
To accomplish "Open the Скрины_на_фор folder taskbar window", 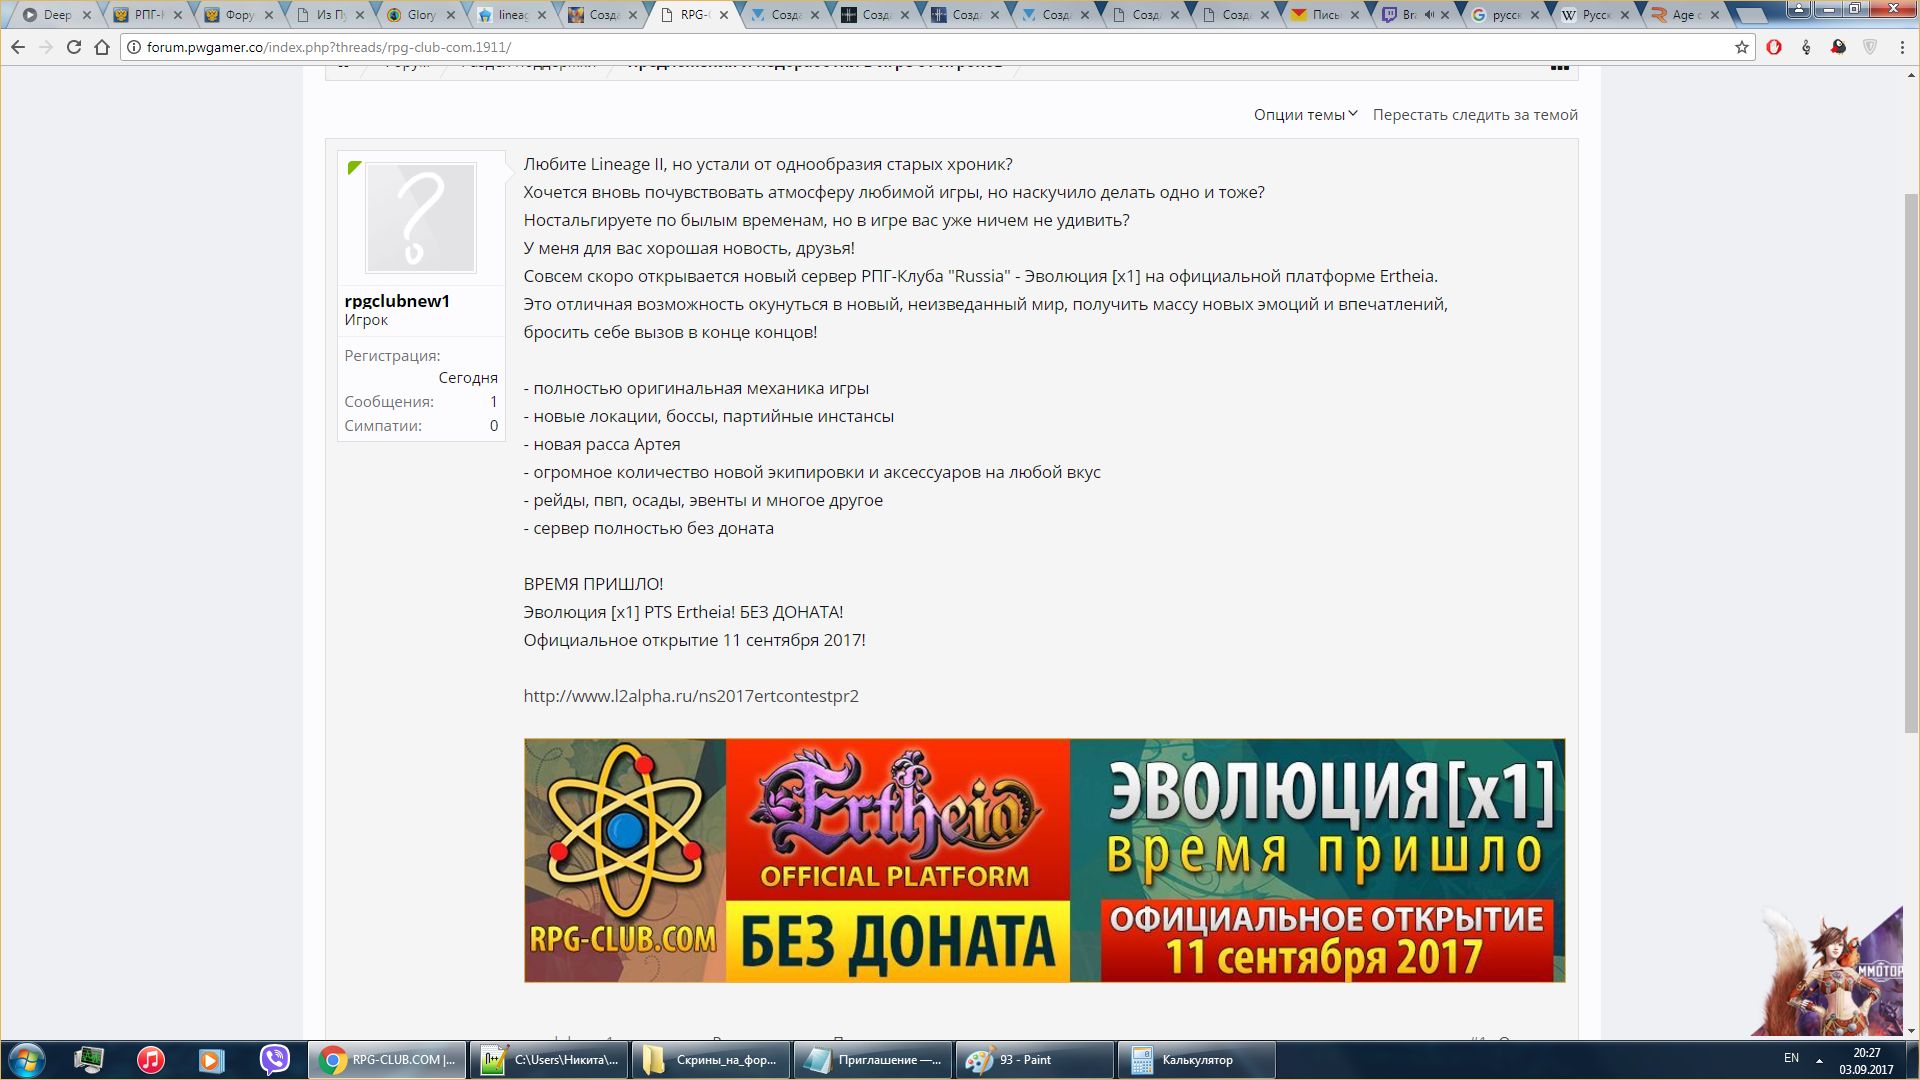I will click(x=711, y=1060).
